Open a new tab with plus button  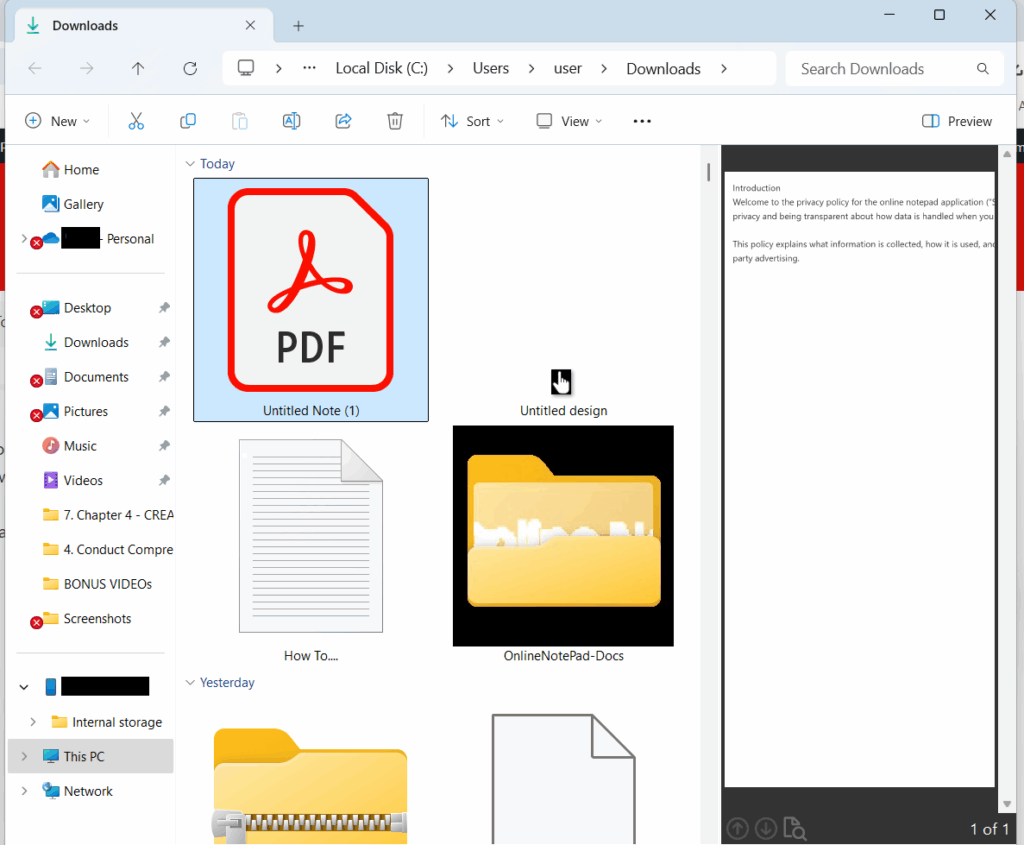click(298, 26)
